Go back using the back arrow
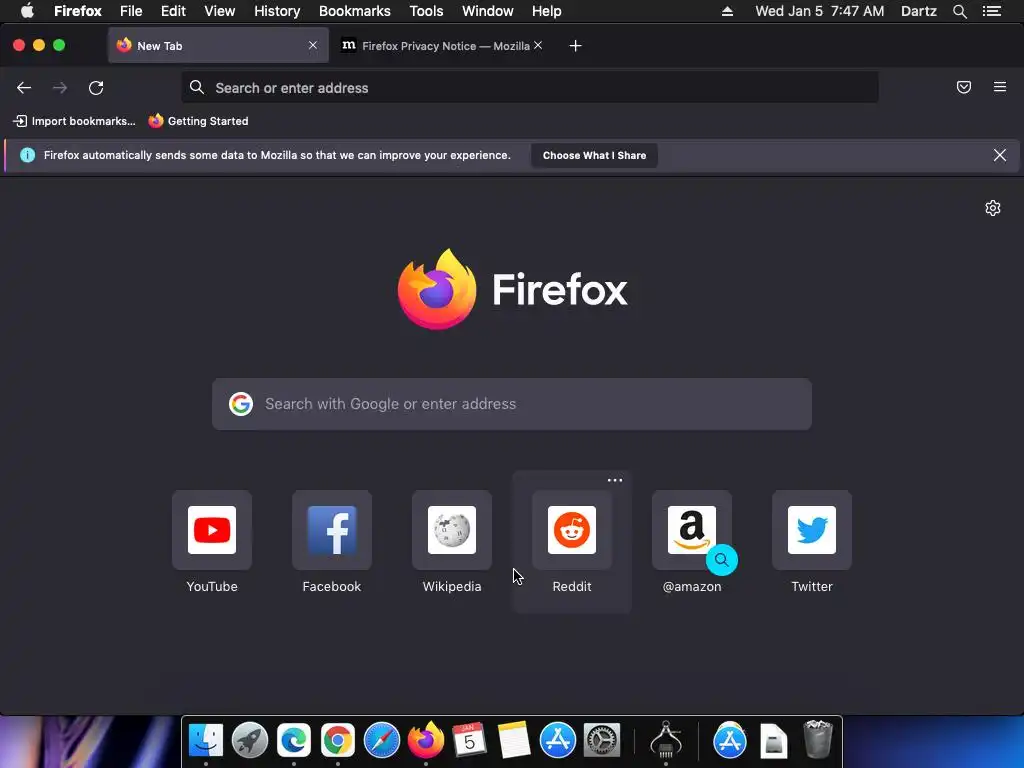1024x768 pixels. (24, 88)
